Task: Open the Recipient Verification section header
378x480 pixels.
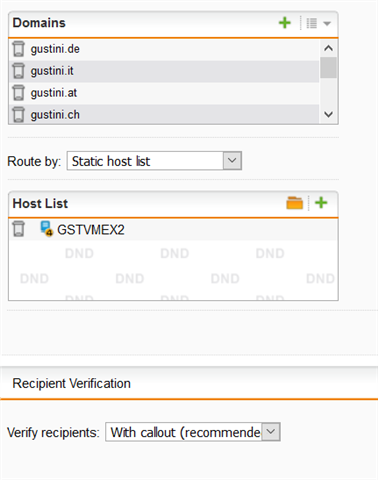Action: click(71, 383)
